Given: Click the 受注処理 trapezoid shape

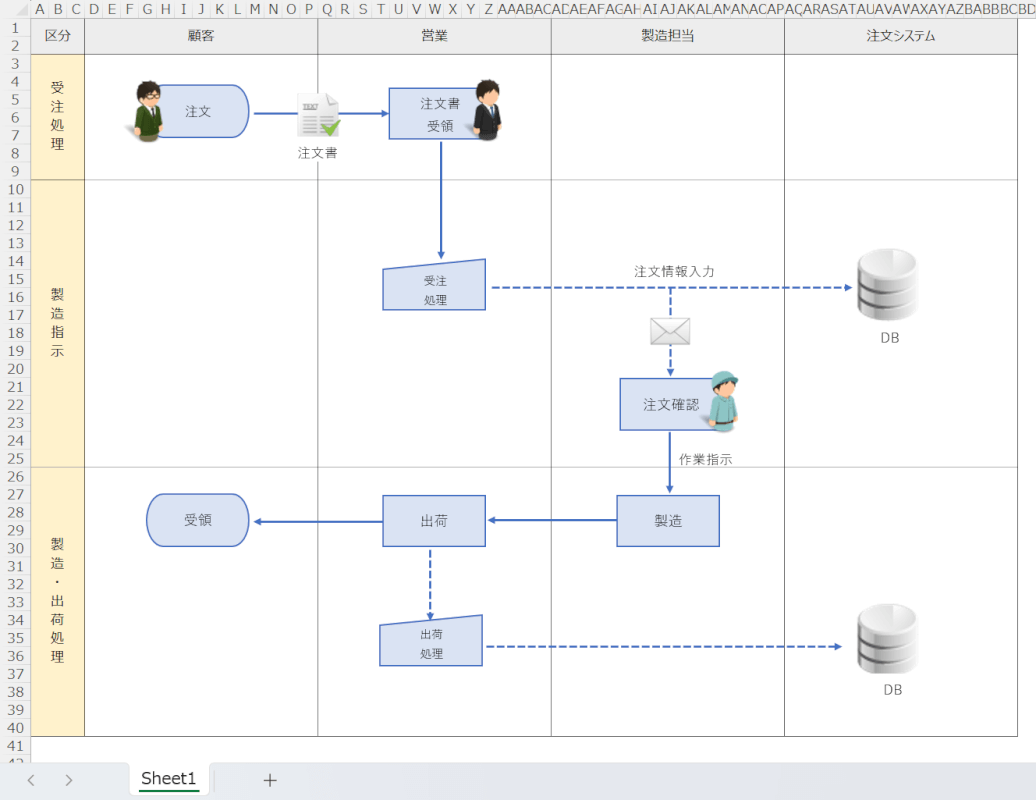Looking at the screenshot, I should coord(434,284).
